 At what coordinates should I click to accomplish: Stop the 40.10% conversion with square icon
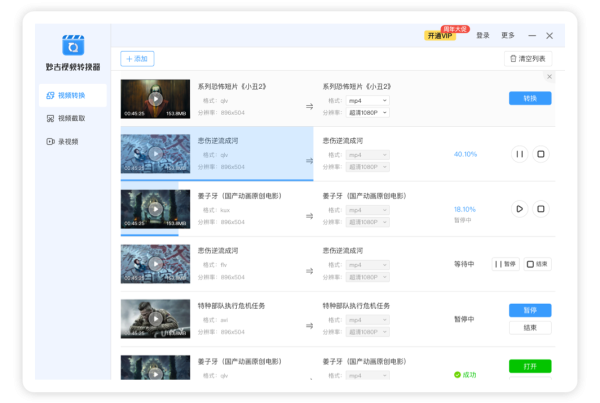541,154
